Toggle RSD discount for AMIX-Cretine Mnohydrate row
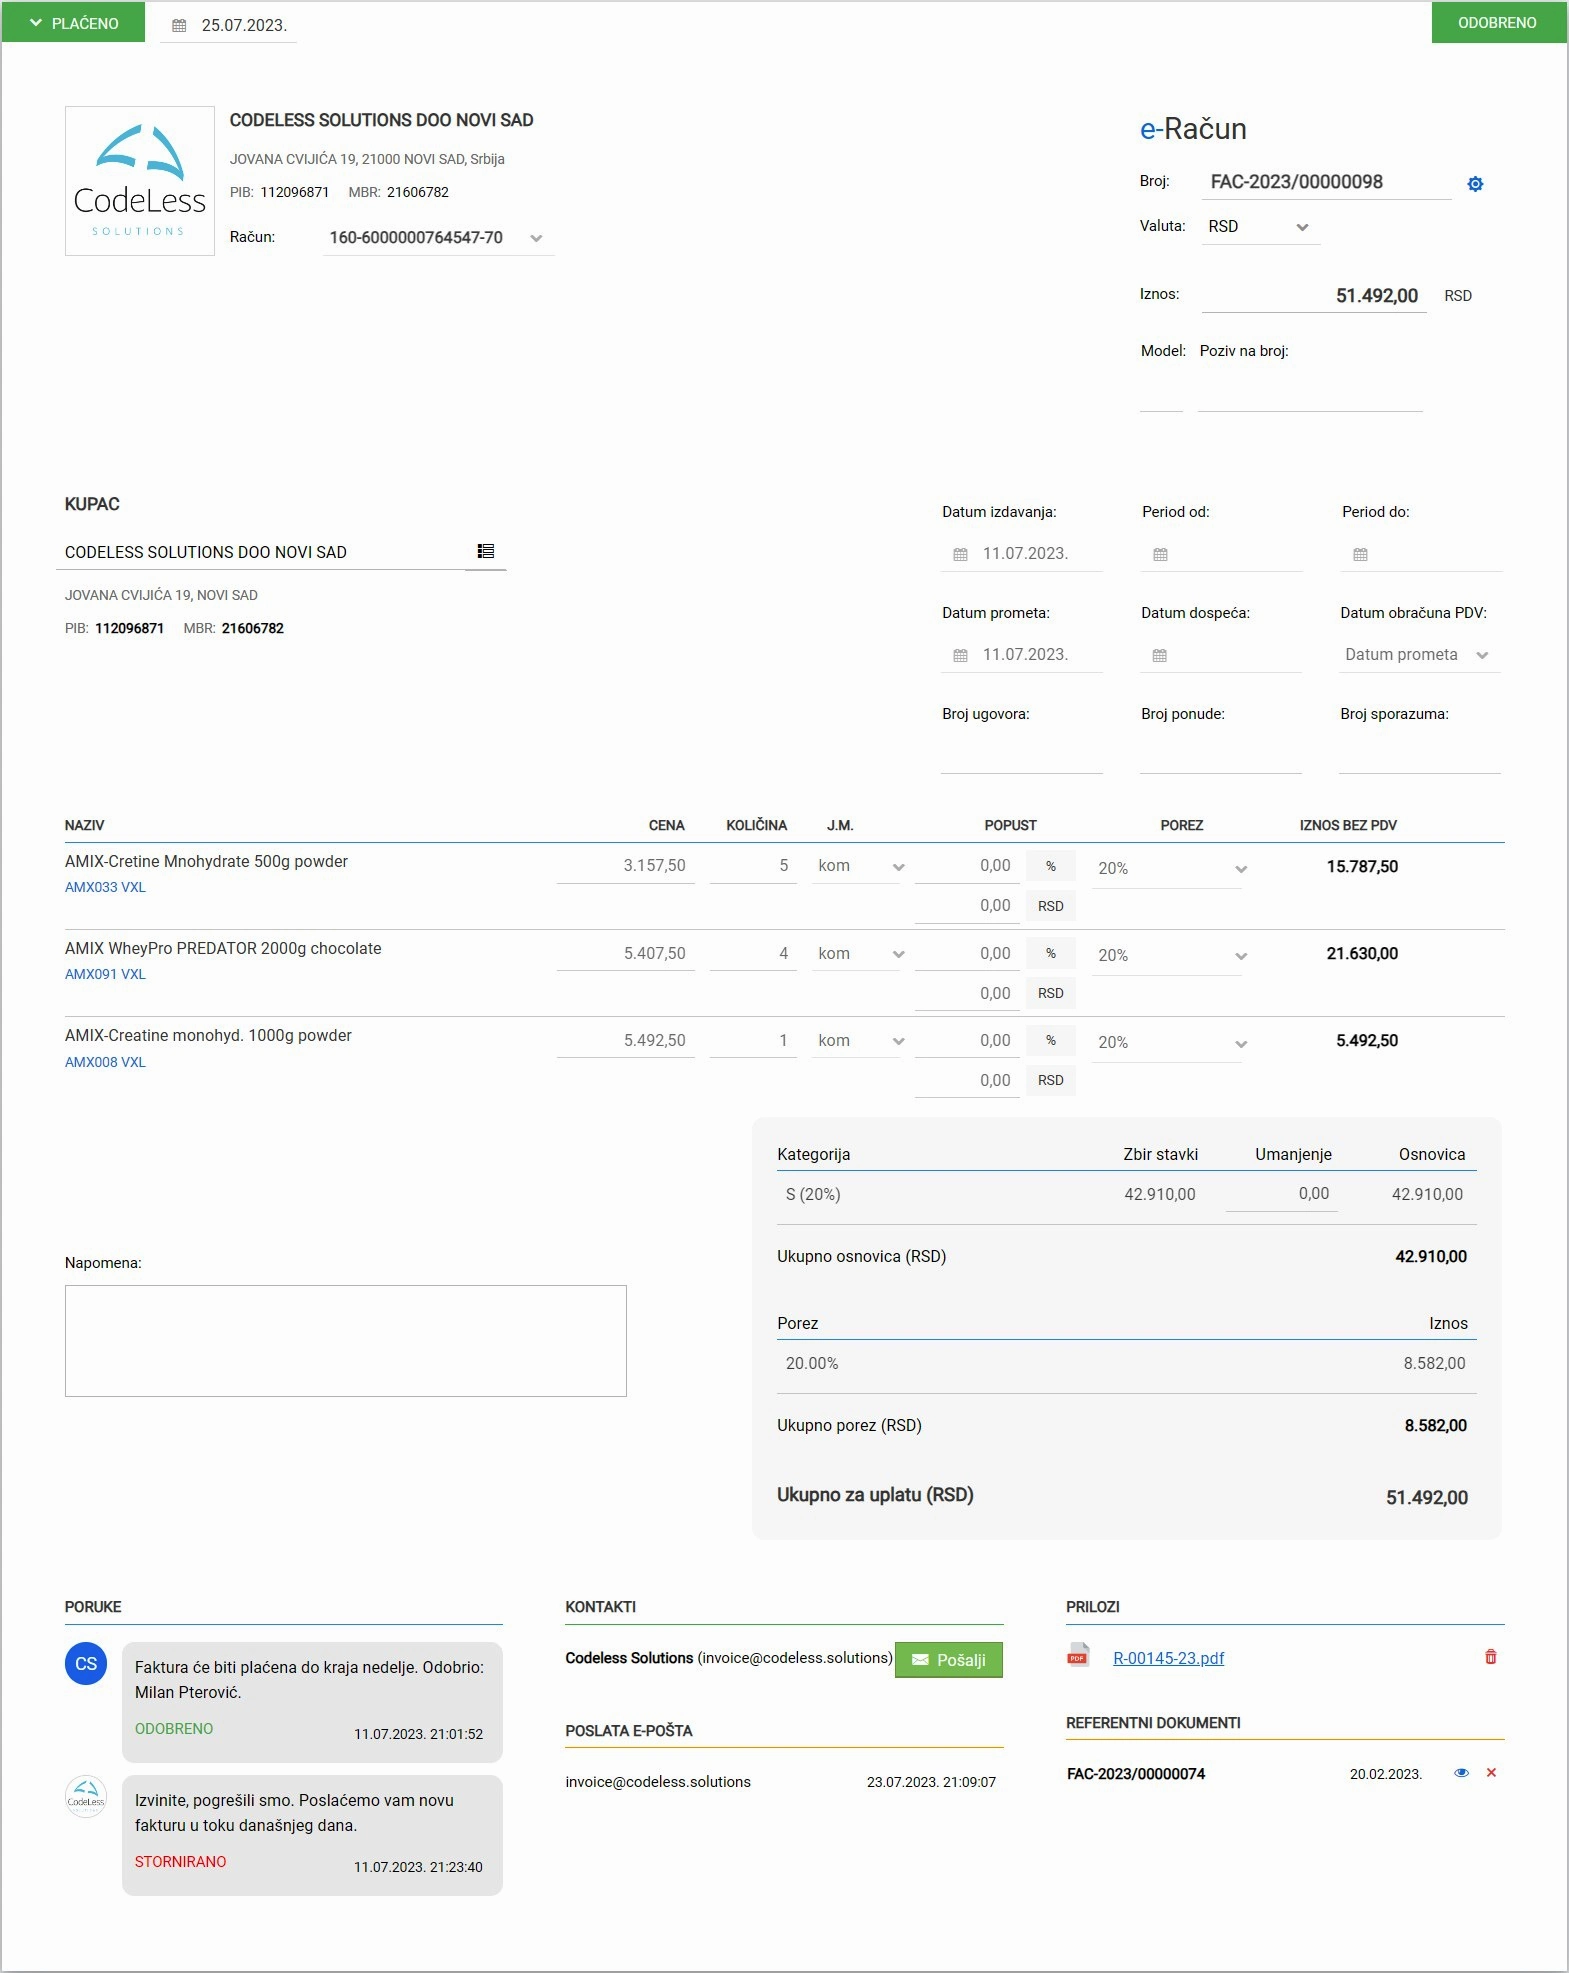The image size is (1569, 1973). [1051, 906]
